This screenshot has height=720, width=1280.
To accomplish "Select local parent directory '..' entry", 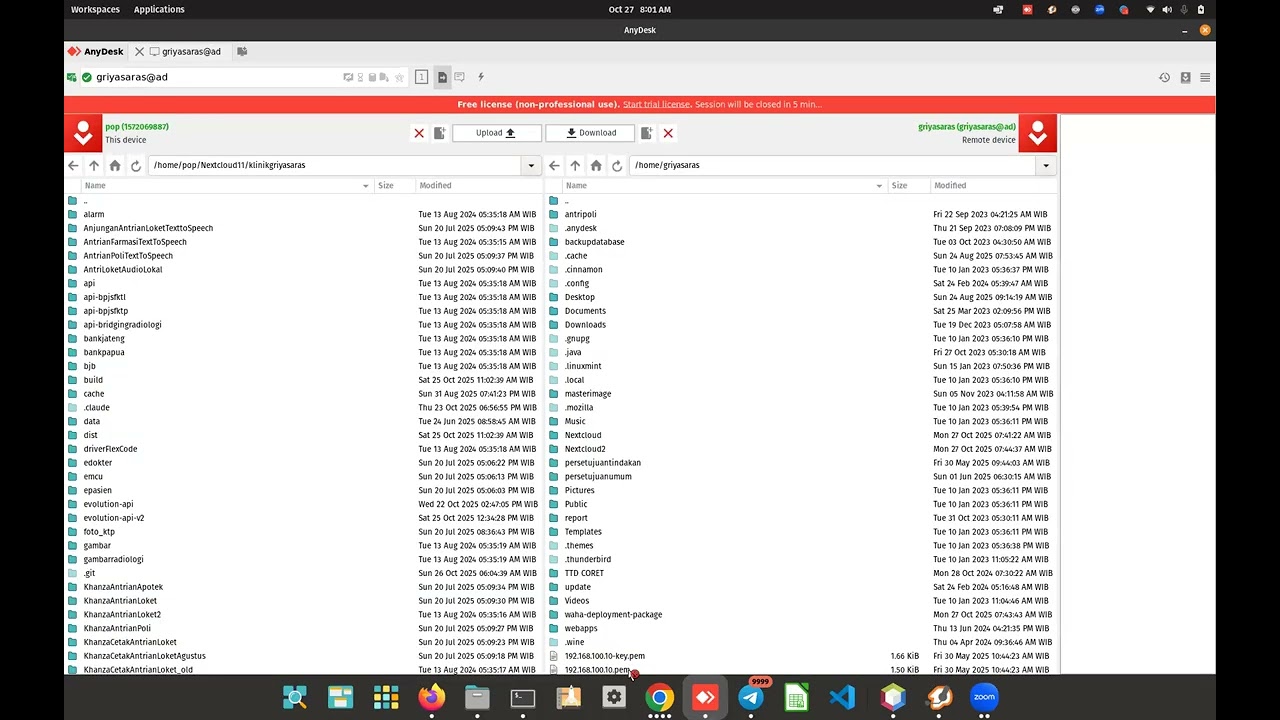I will (x=85, y=201).
